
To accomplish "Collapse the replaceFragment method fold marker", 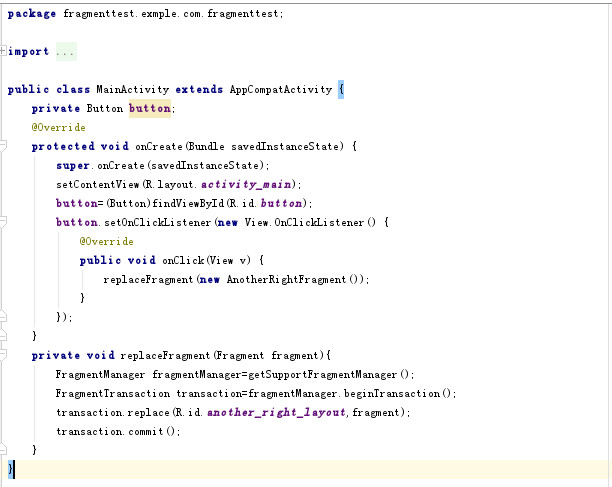I will pos(3,355).
